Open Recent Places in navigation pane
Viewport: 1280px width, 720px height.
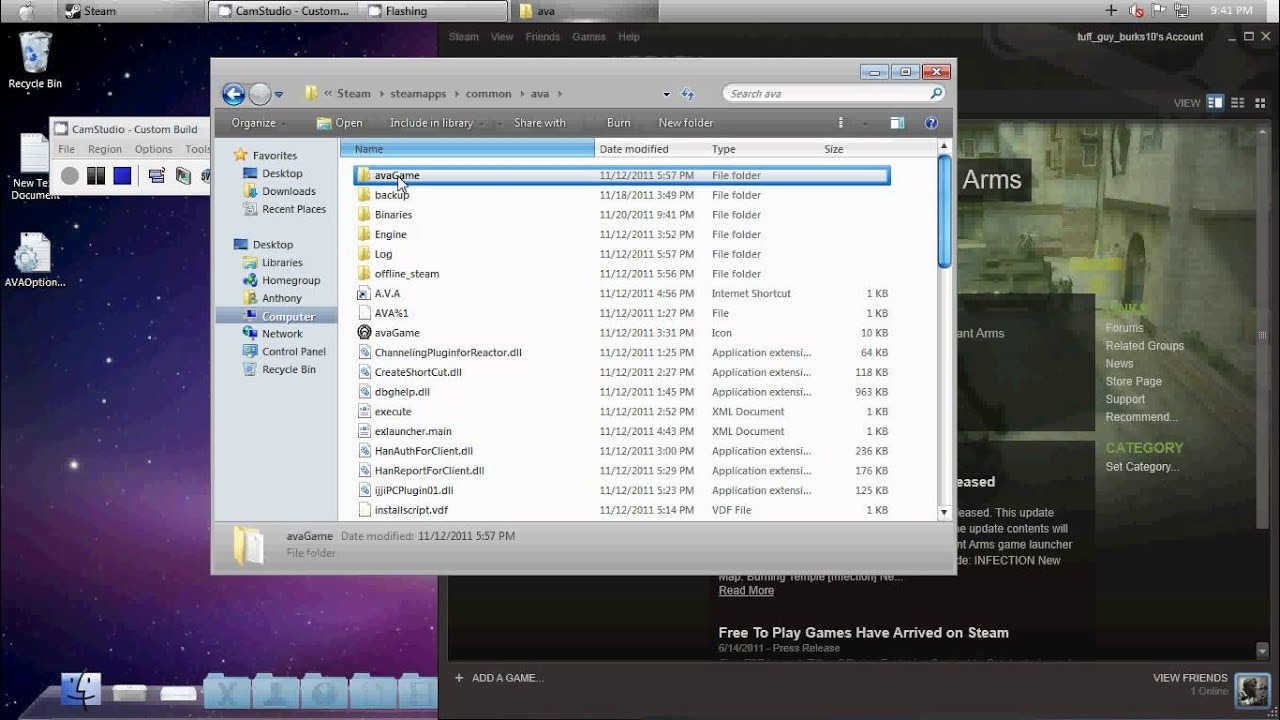coord(293,209)
